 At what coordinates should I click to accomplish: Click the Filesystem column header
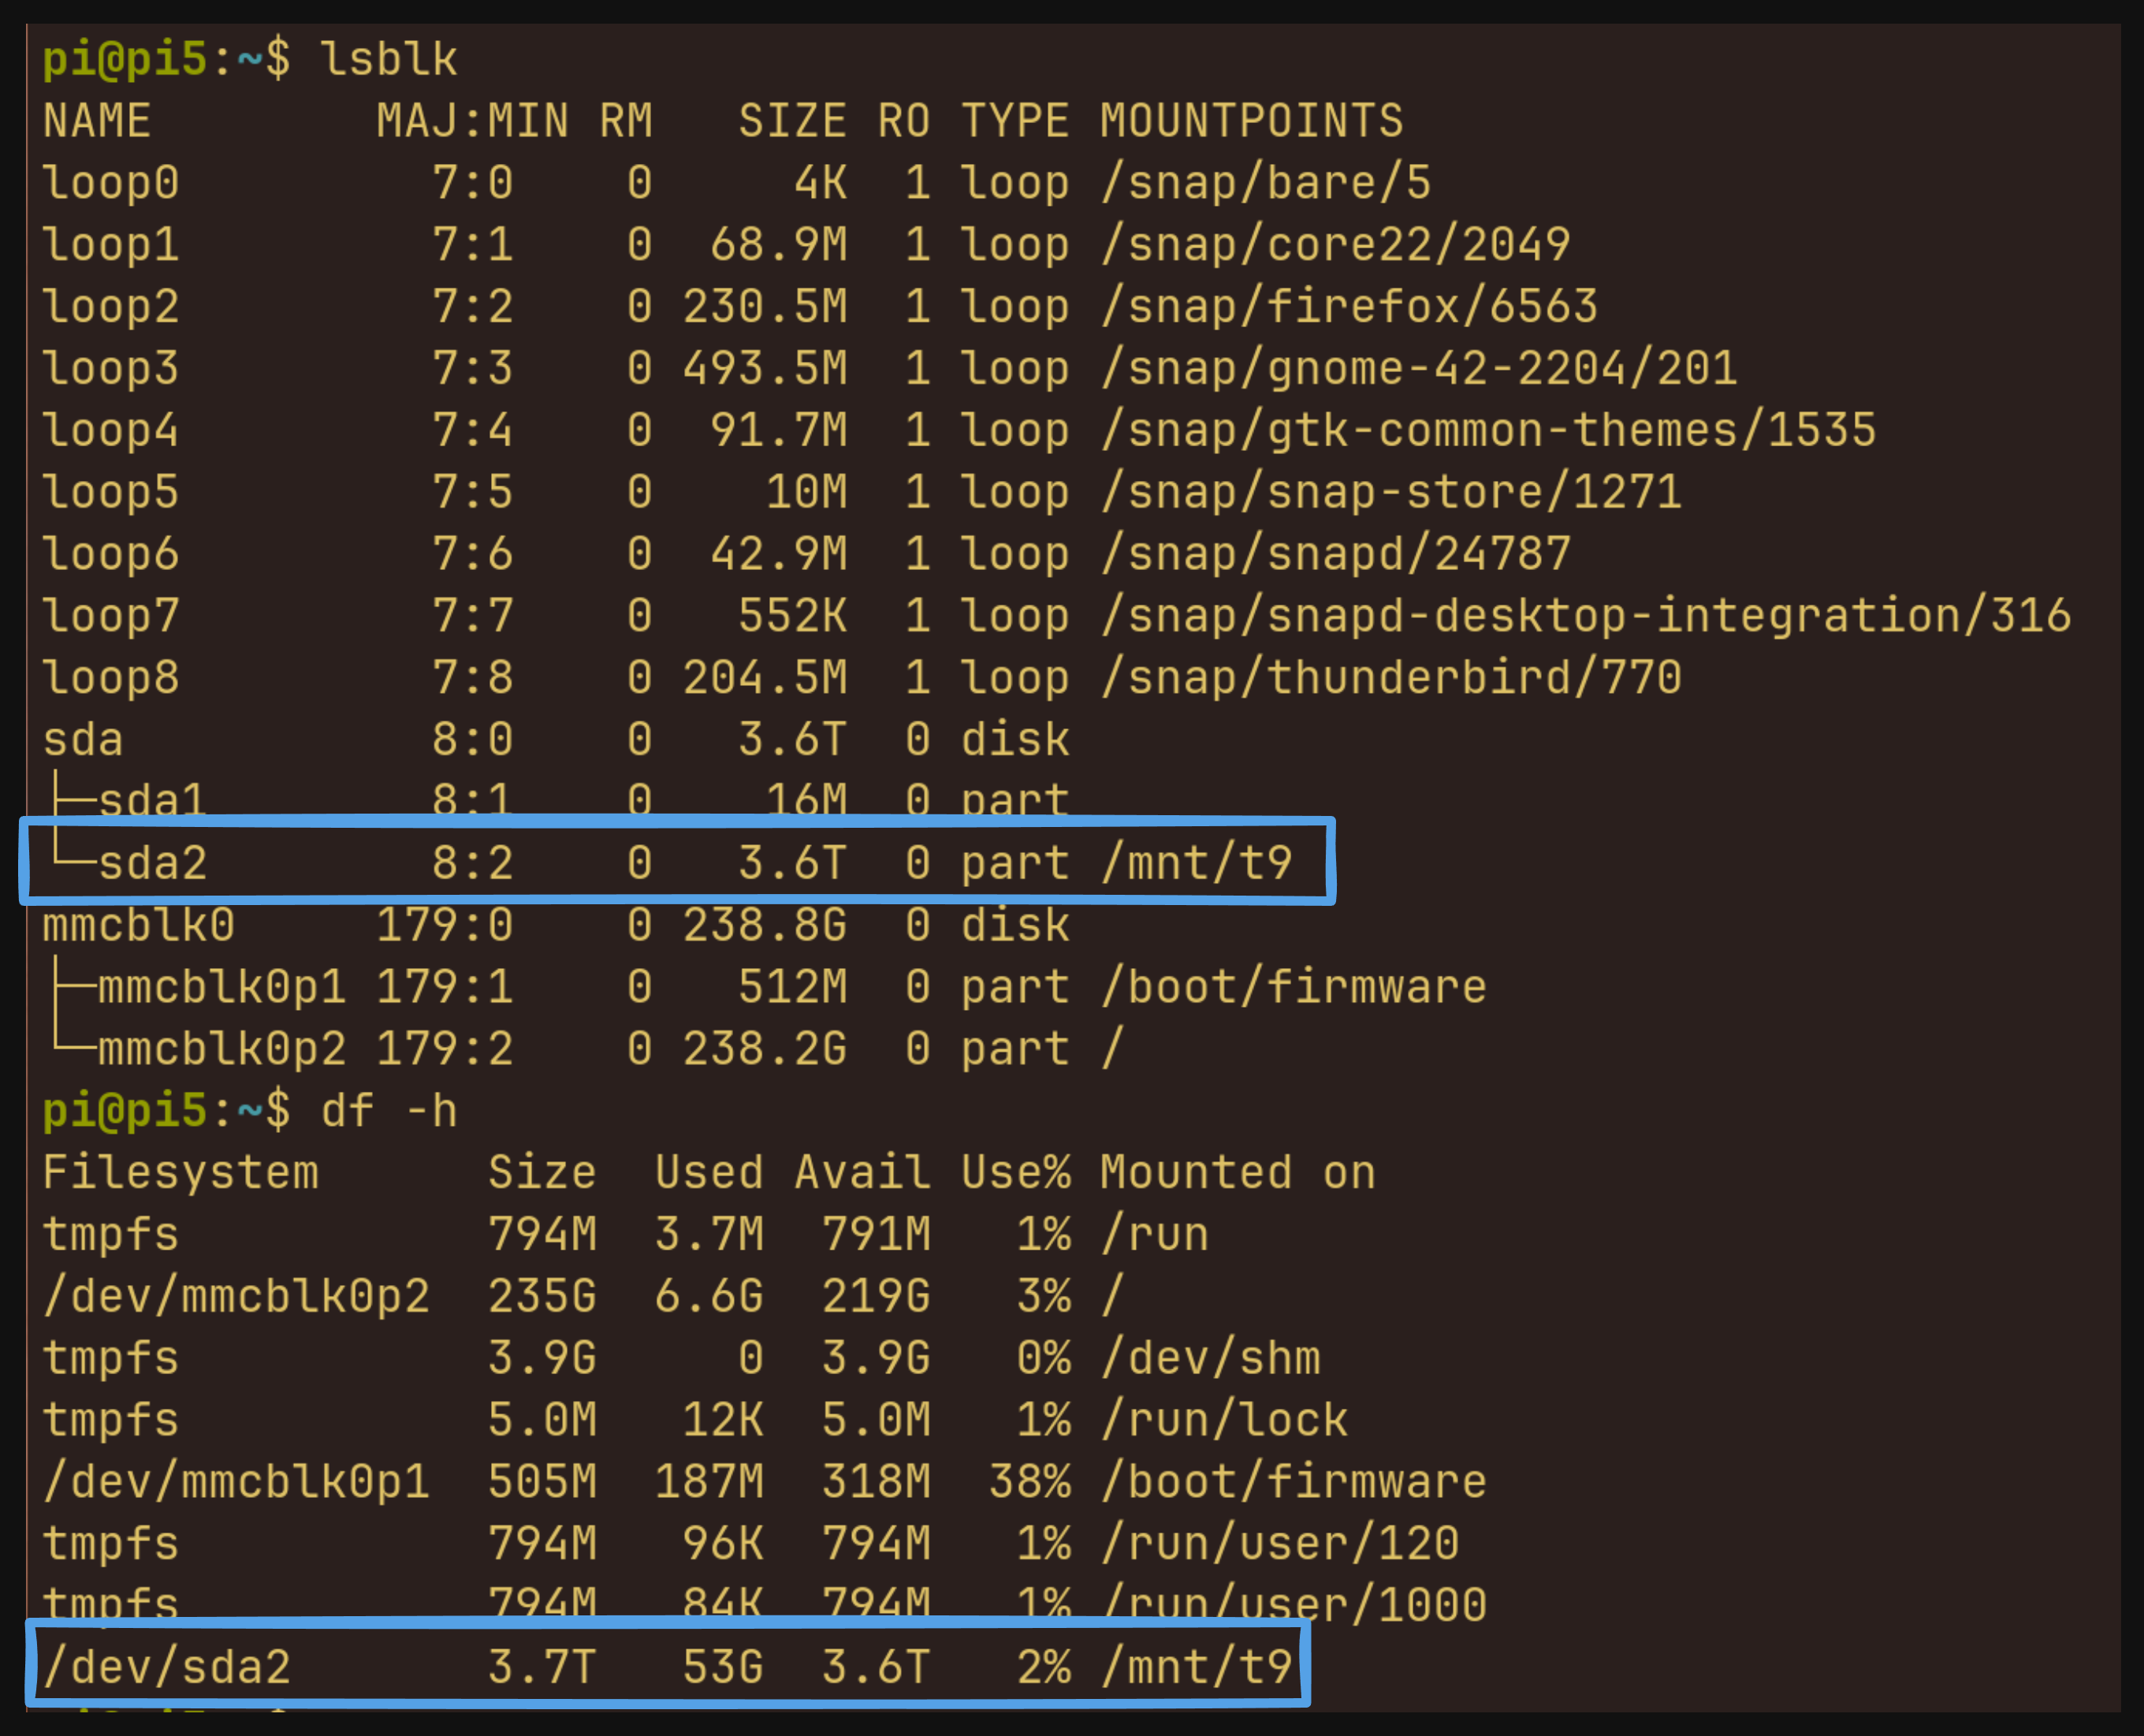180,1172
